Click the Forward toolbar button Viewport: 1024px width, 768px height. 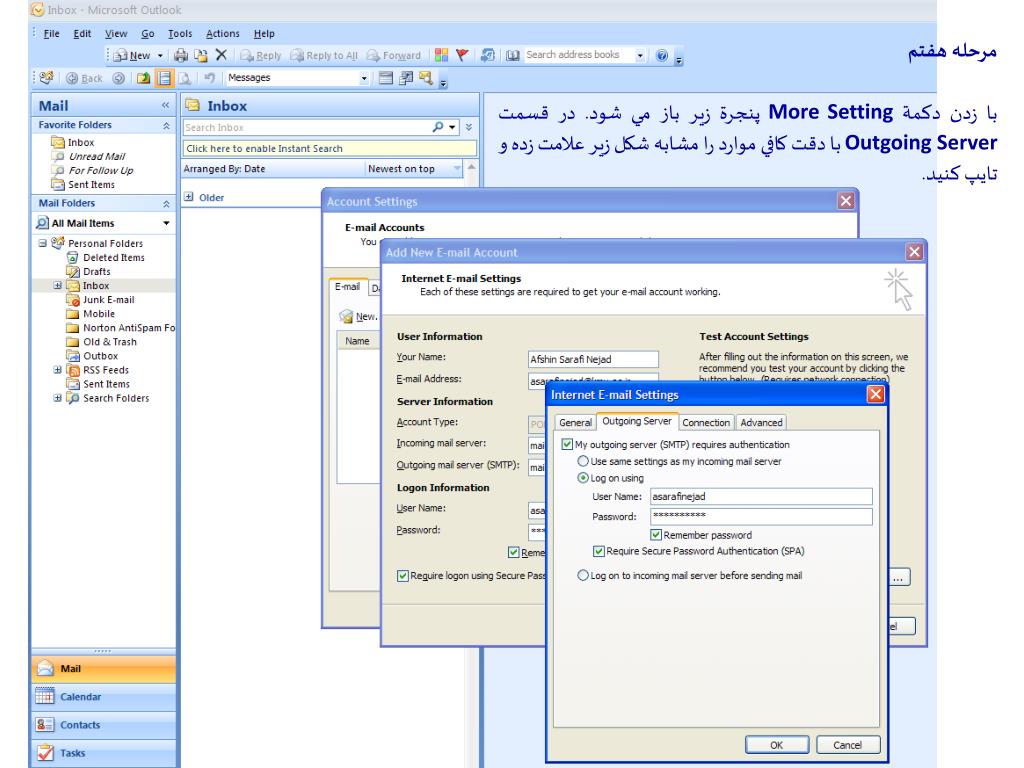pyautogui.click(x=394, y=56)
